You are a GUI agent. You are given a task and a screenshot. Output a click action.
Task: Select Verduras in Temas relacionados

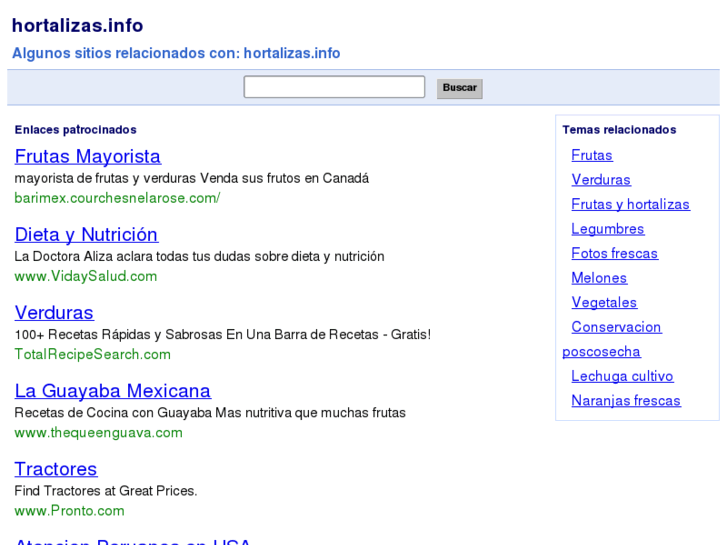601,180
